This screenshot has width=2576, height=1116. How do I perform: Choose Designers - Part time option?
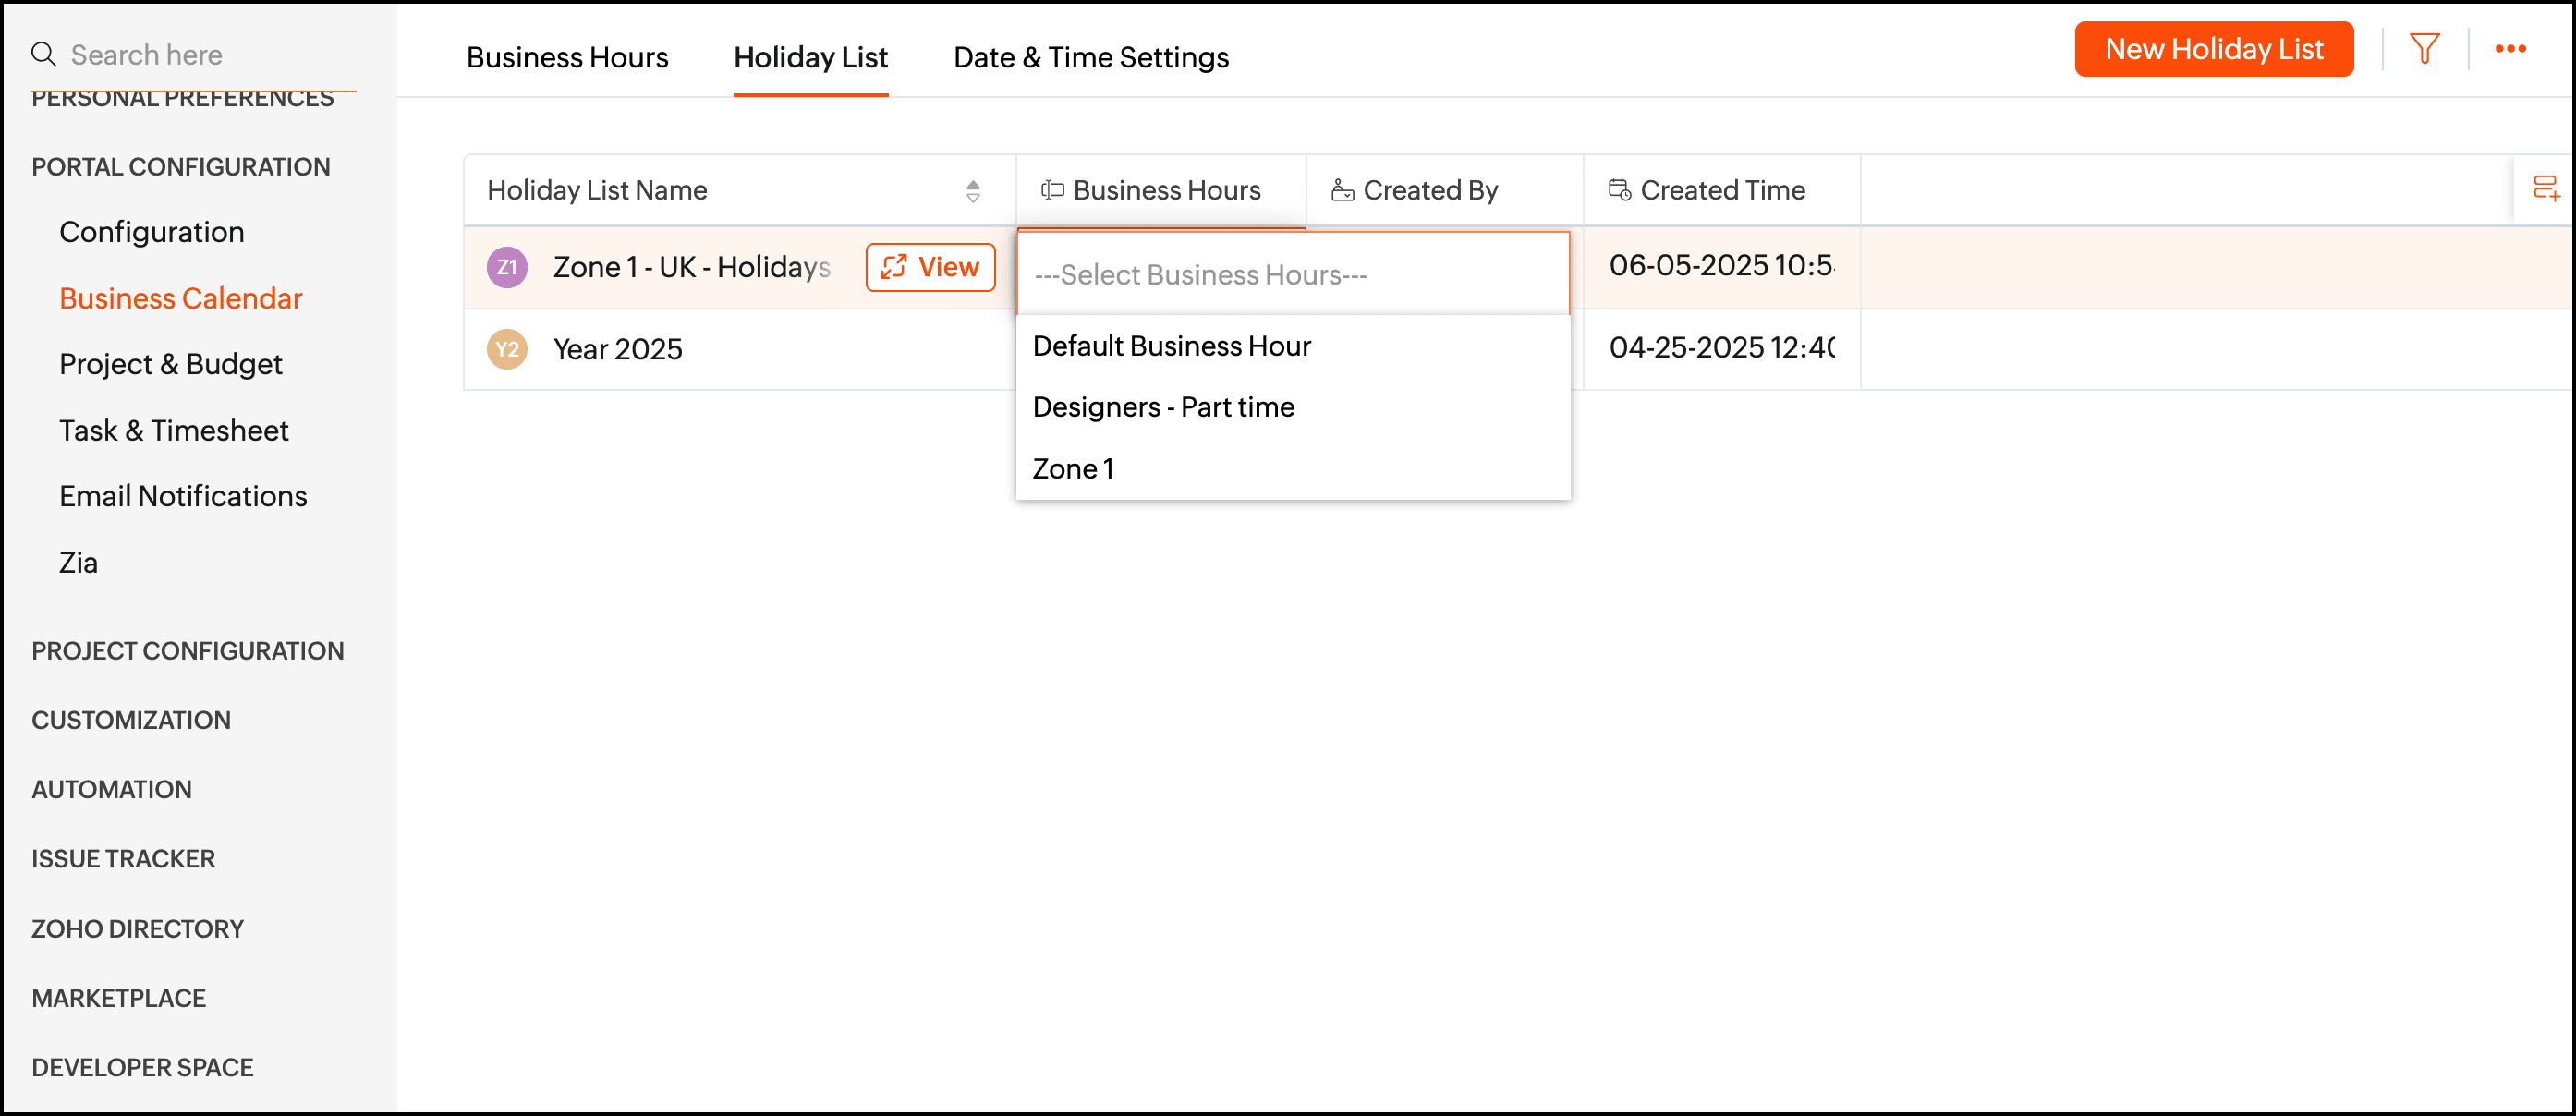pyautogui.click(x=1293, y=407)
